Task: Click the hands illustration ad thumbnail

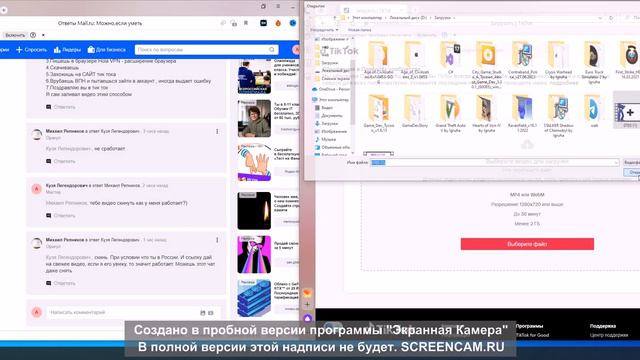Action: (x=254, y=162)
